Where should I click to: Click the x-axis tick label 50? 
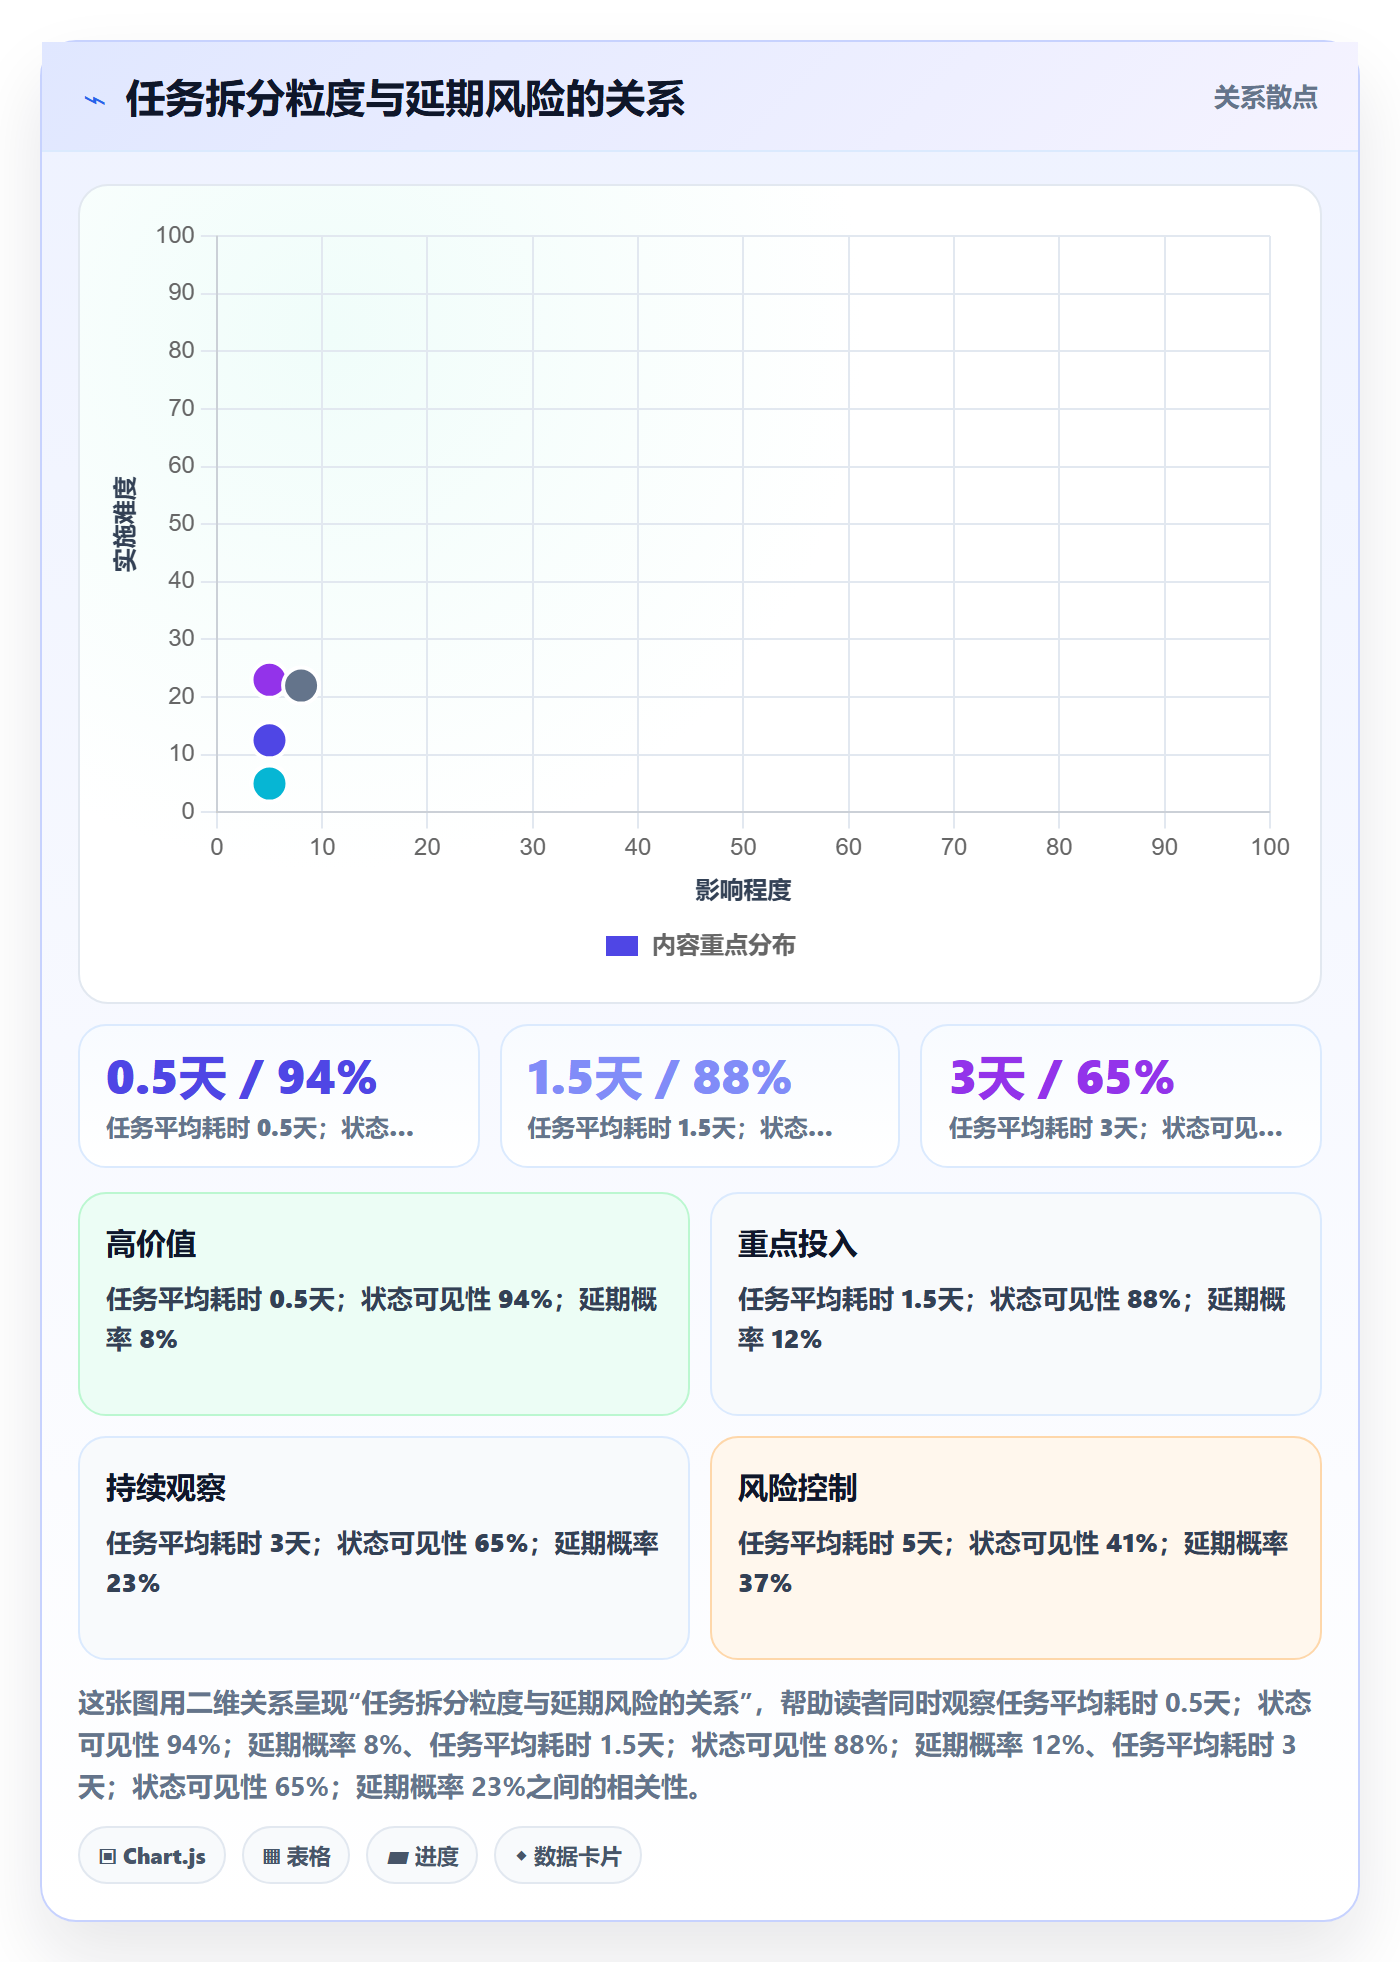point(743,847)
